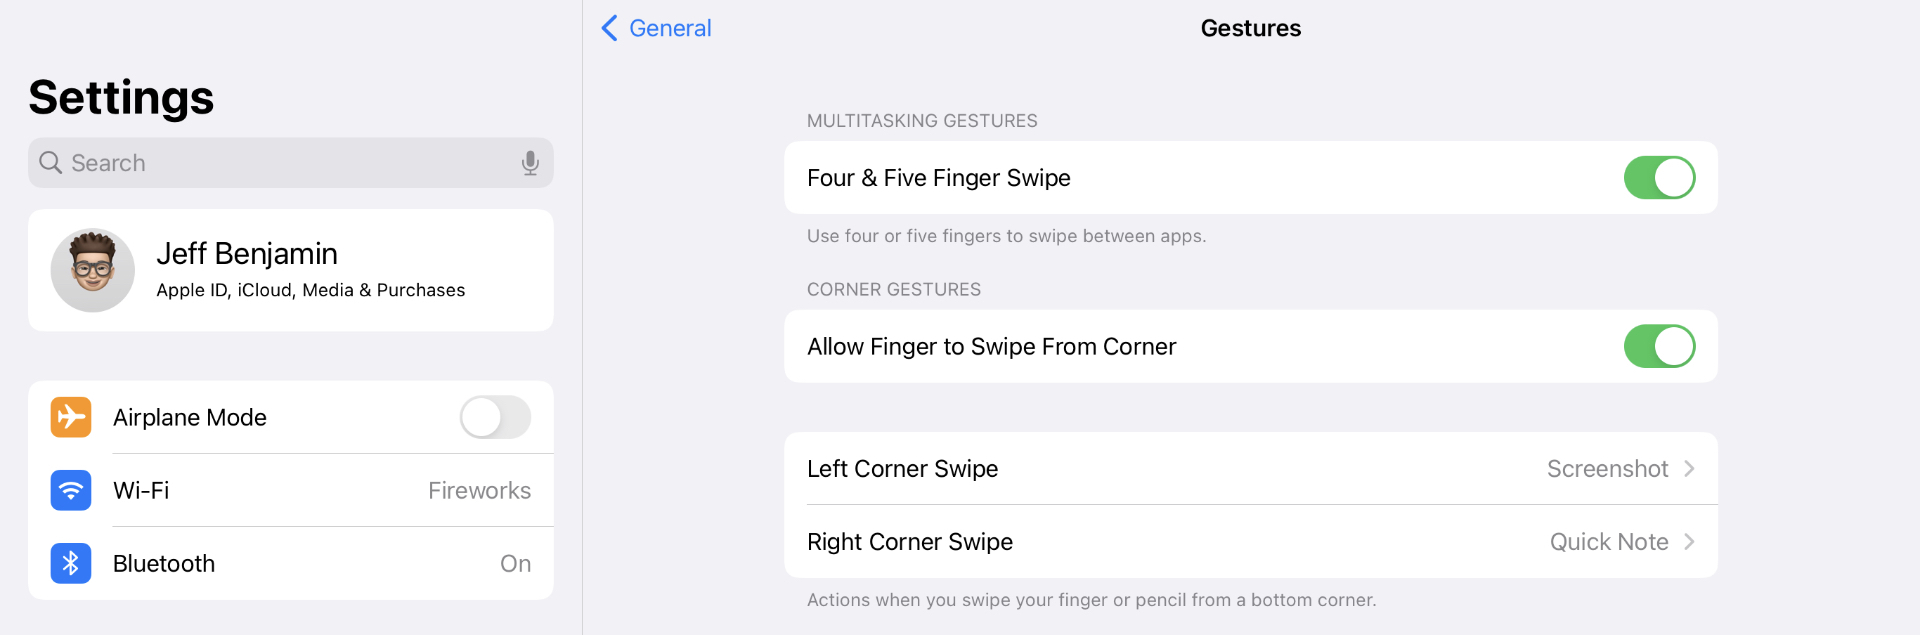Click the back chevron arrow icon
The width and height of the screenshot is (1920, 635).
(609, 28)
